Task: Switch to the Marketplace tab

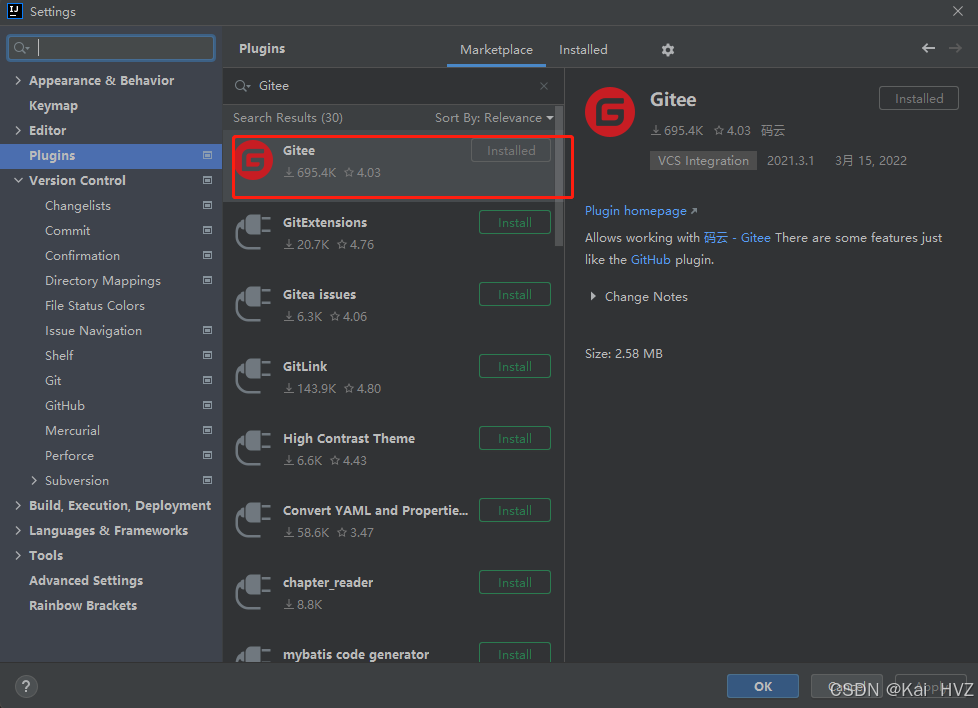Action: point(496,50)
